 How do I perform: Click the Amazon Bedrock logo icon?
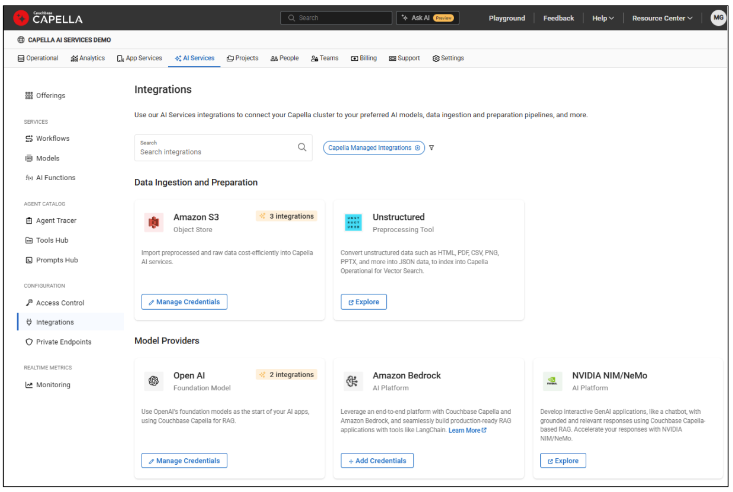tap(352, 381)
